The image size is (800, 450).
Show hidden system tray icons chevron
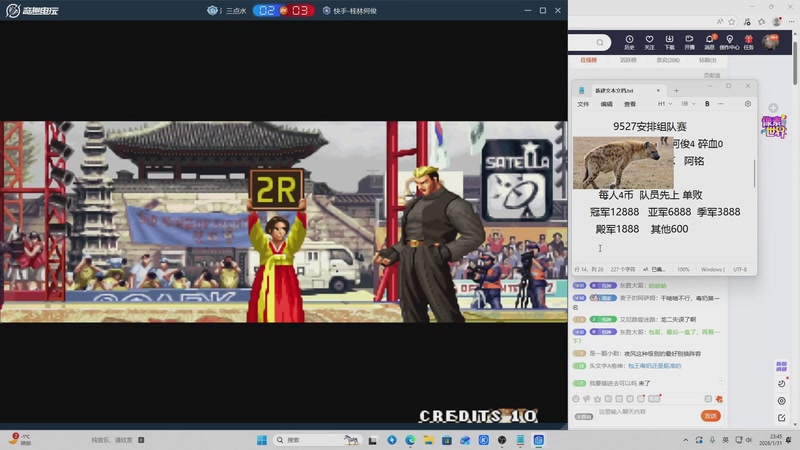pyautogui.click(x=686, y=440)
